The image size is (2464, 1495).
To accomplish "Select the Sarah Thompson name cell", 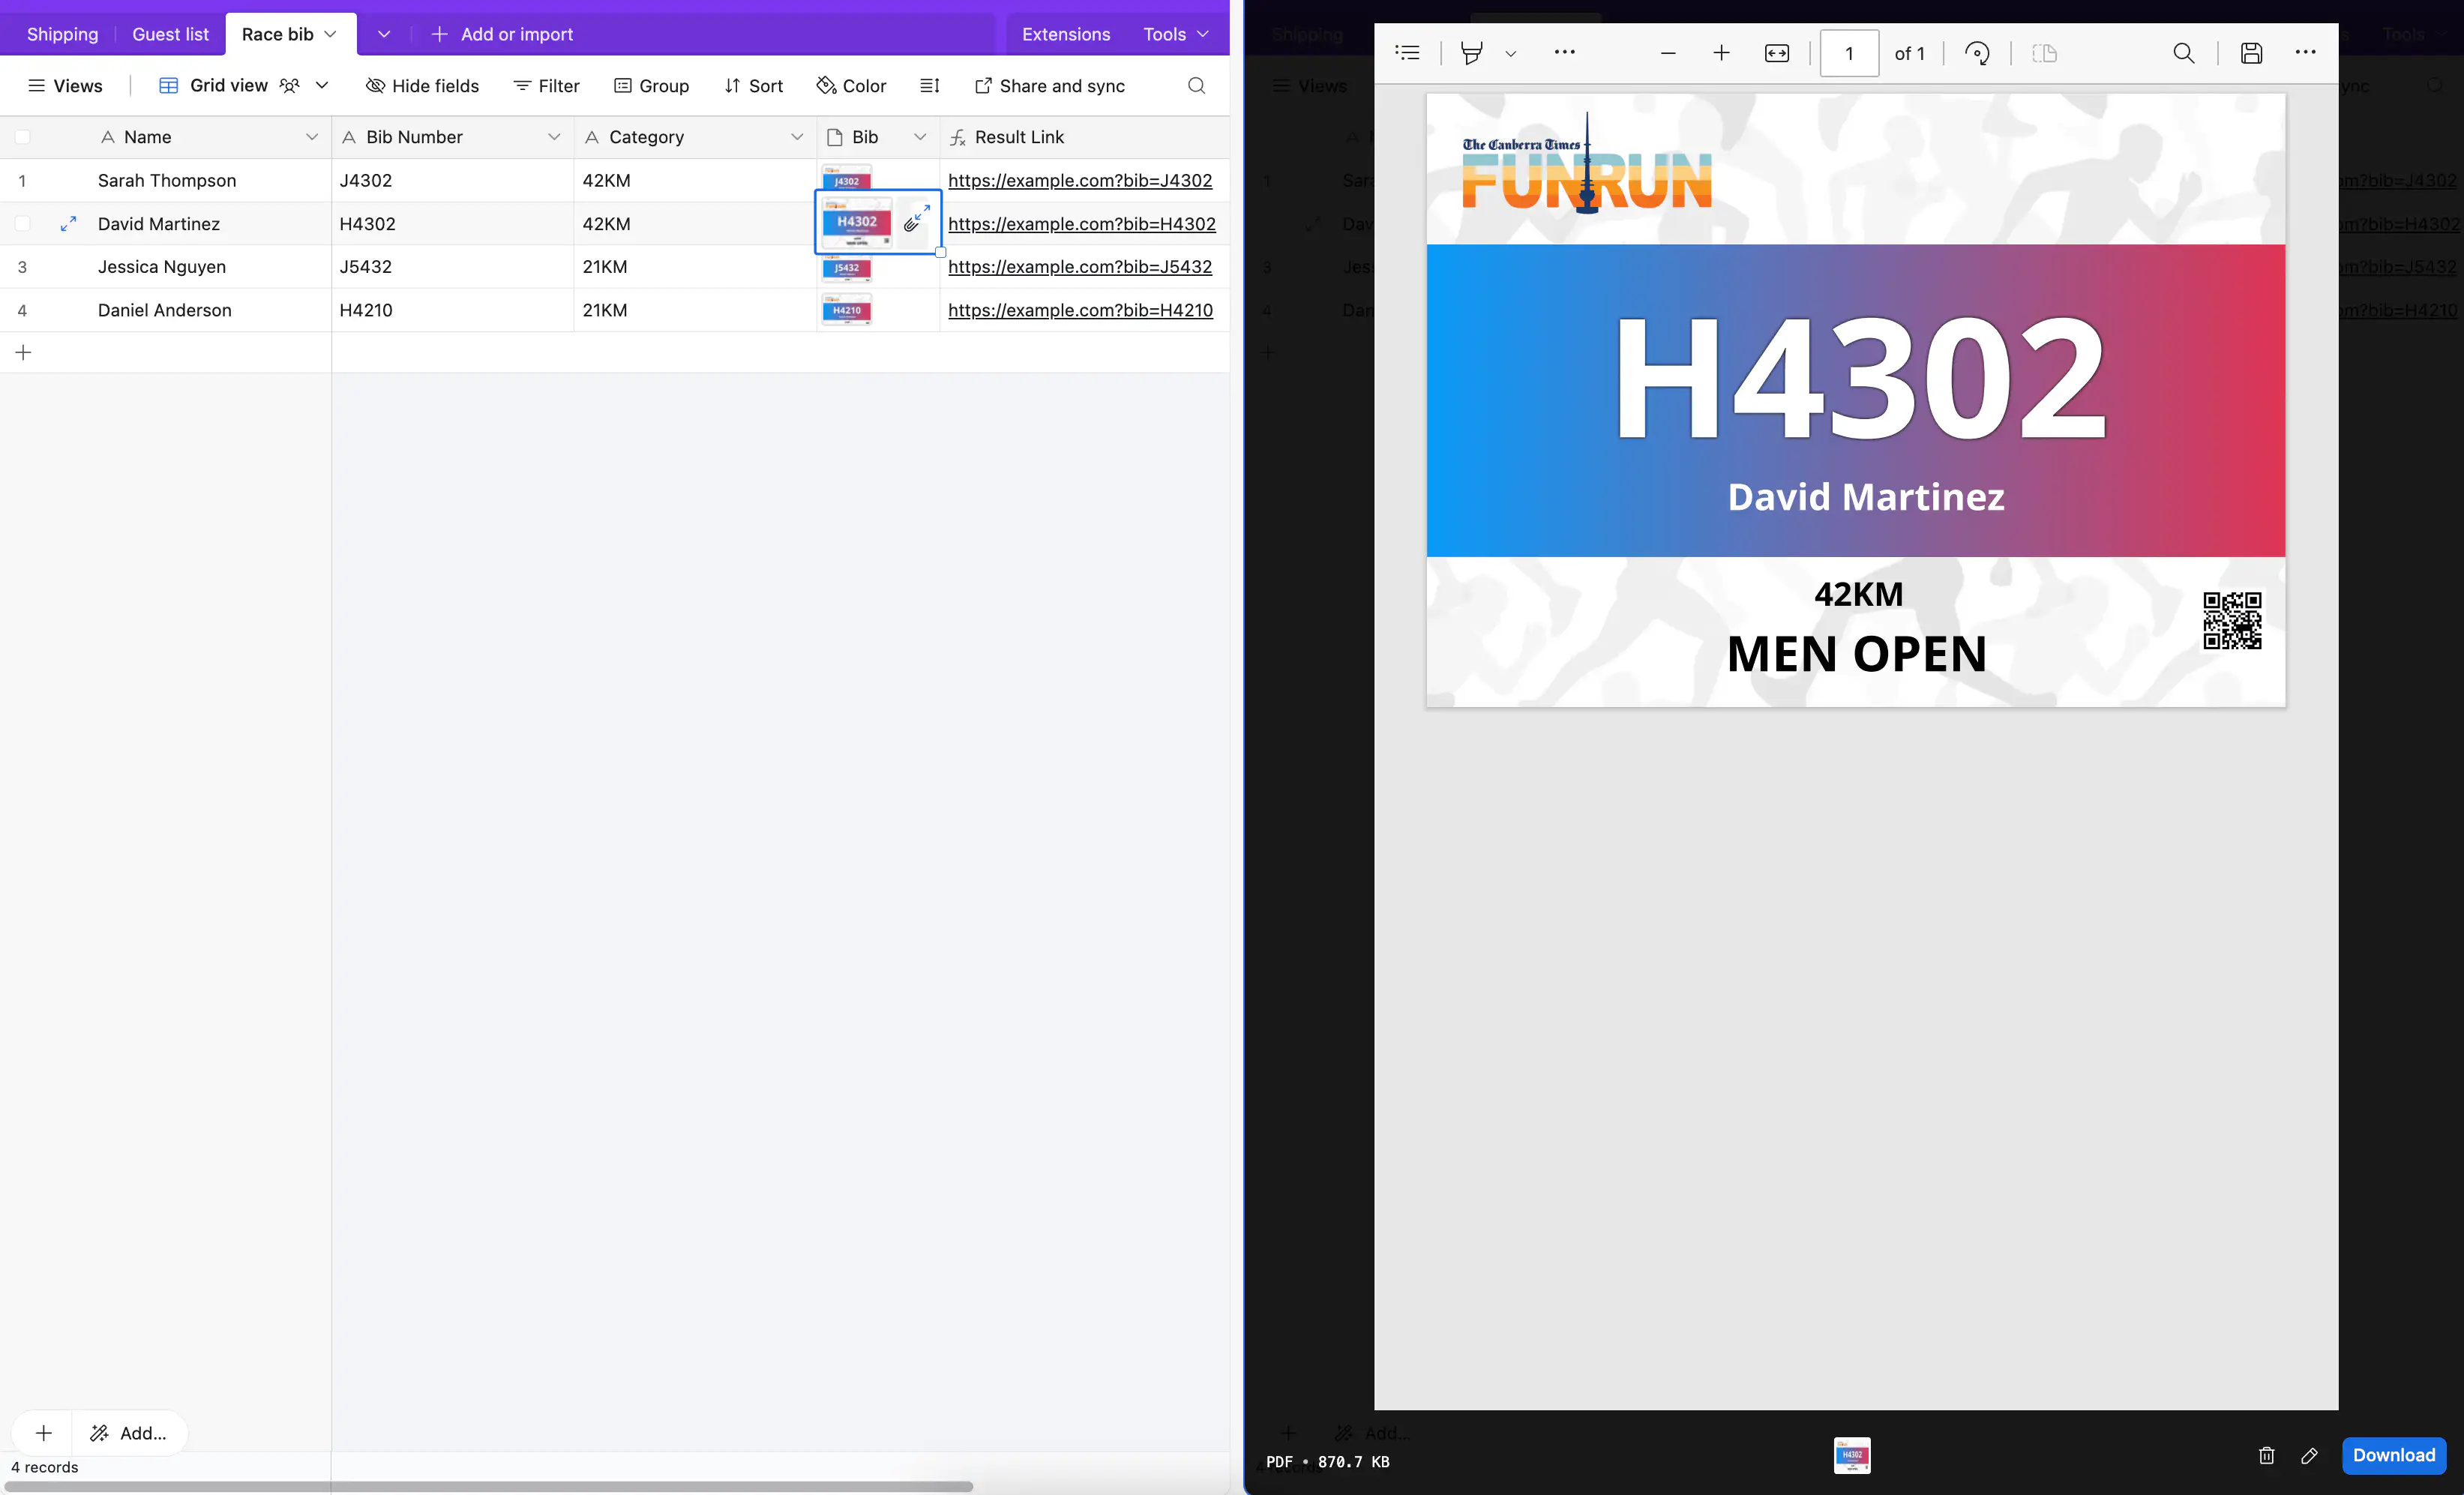I will click(166, 181).
